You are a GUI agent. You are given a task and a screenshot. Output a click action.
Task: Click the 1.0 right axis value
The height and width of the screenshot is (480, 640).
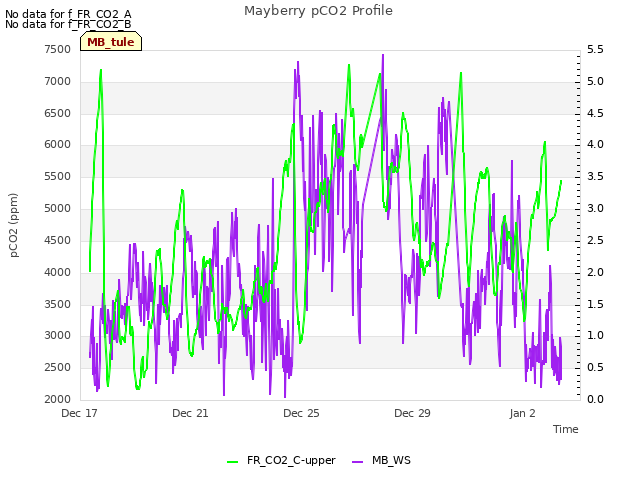click(595, 336)
